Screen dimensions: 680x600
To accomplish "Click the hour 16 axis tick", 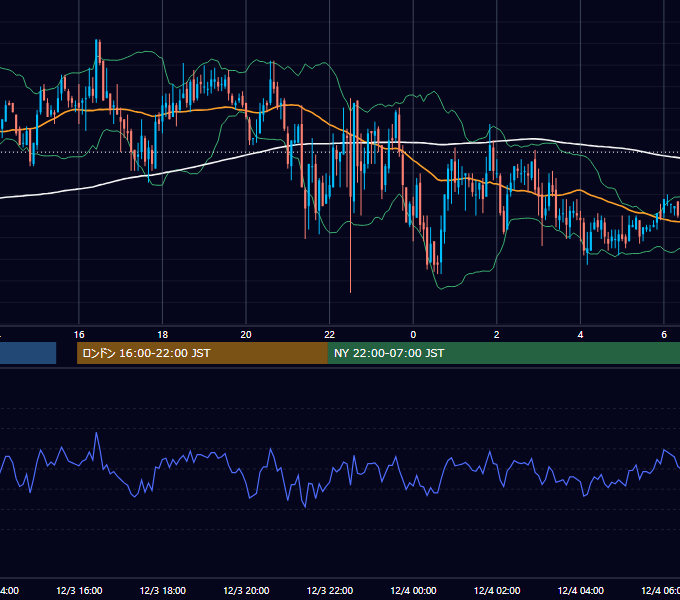I will click(79, 335).
